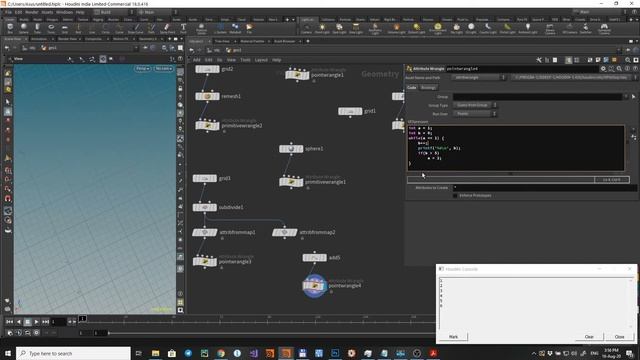Add a Sky Light from shelf
The image size is (640, 360).
coord(456,28)
